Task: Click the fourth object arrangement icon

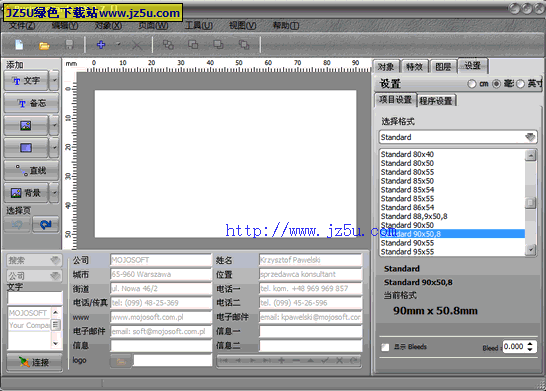Action: click(x=244, y=45)
